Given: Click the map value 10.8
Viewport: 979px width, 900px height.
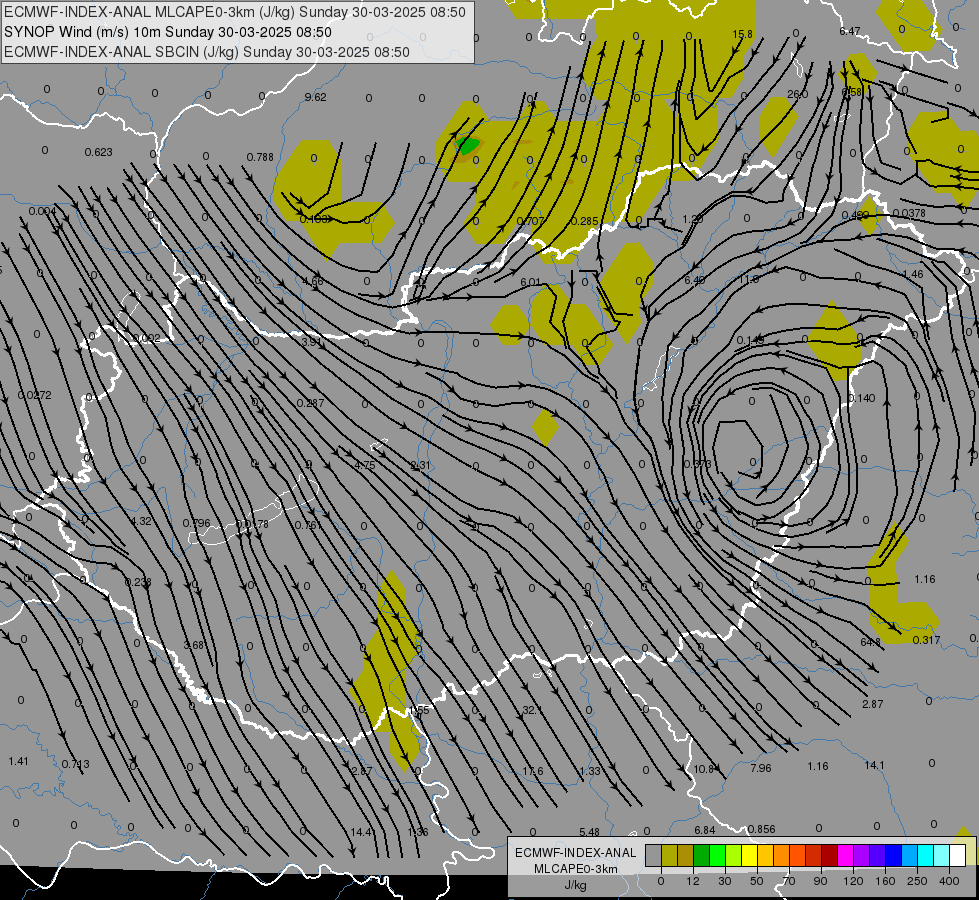Looking at the screenshot, I should pos(703,769).
